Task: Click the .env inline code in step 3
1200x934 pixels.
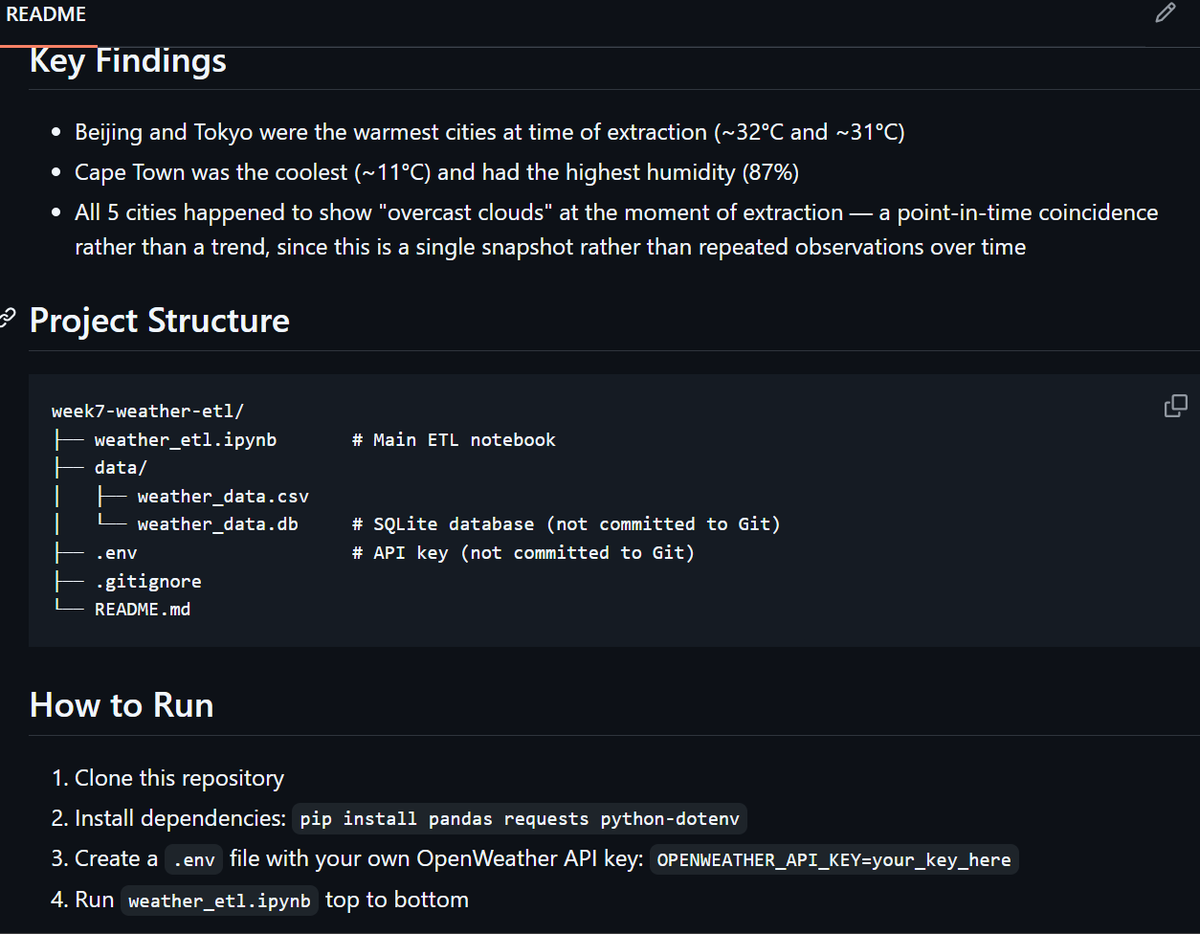Action: pos(194,860)
